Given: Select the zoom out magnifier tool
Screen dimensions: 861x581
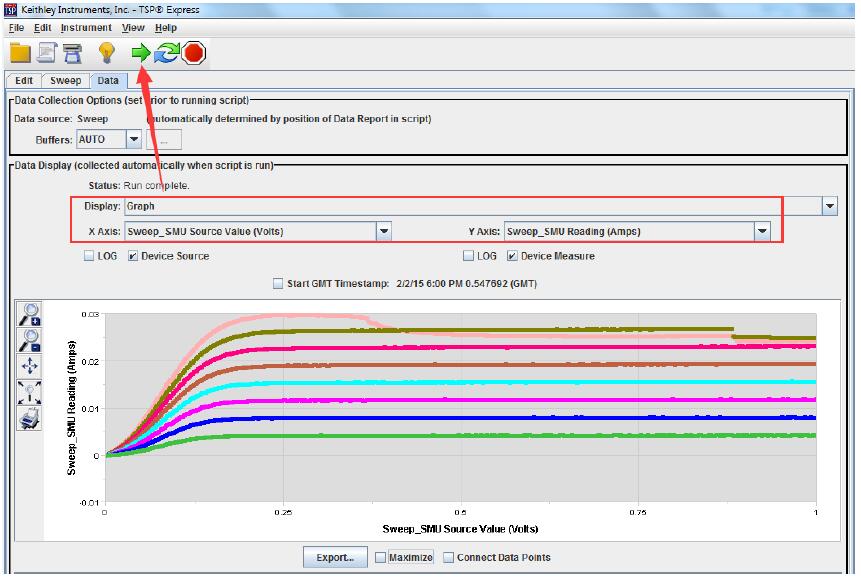Looking at the screenshot, I should coord(29,340).
